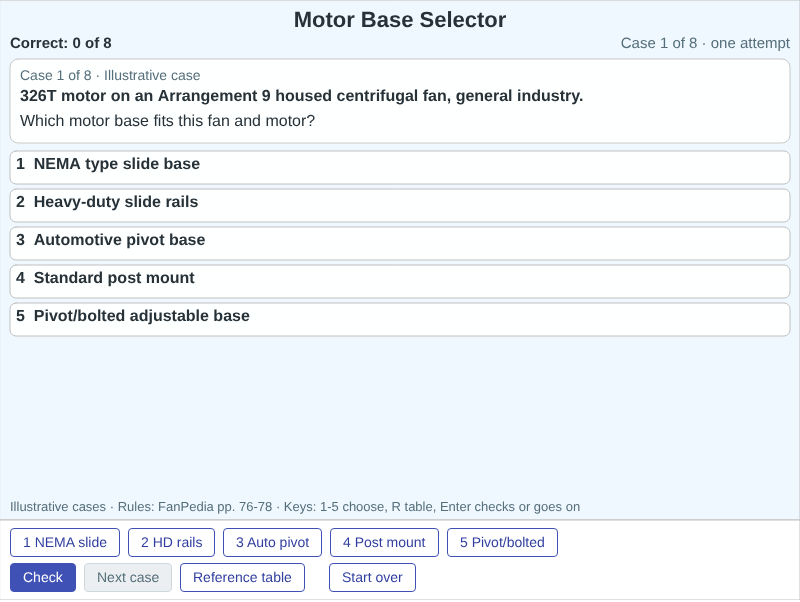Choose answer option Heavy-duty slide rails
The image size is (800, 602).
[x=400, y=205]
